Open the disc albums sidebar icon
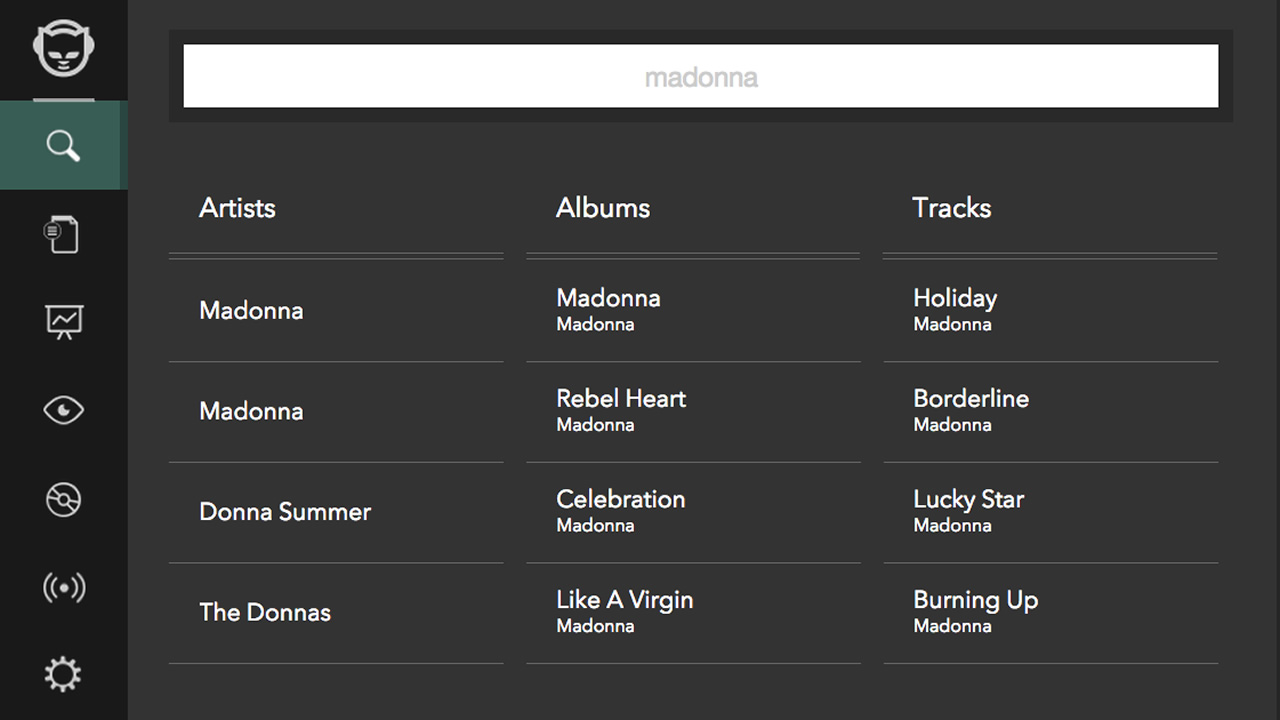Image resolution: width=1280 pixels, height=720 pixels. [63, 500]
